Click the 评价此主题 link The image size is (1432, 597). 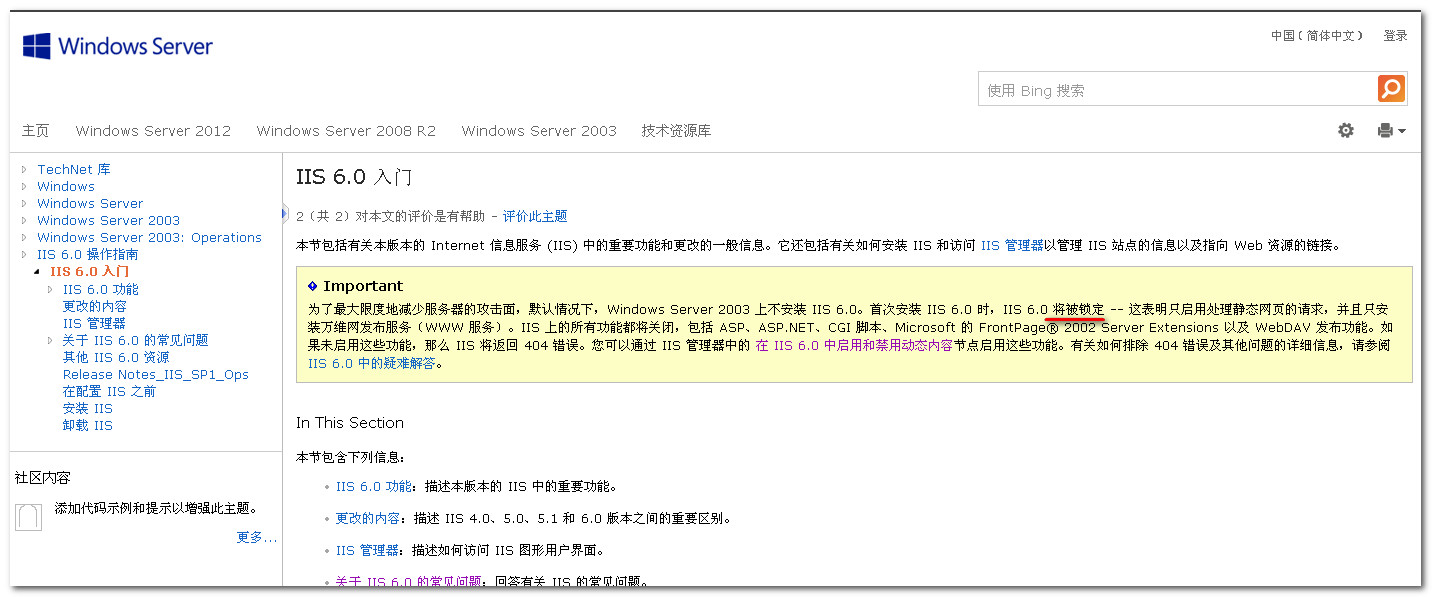535,216
